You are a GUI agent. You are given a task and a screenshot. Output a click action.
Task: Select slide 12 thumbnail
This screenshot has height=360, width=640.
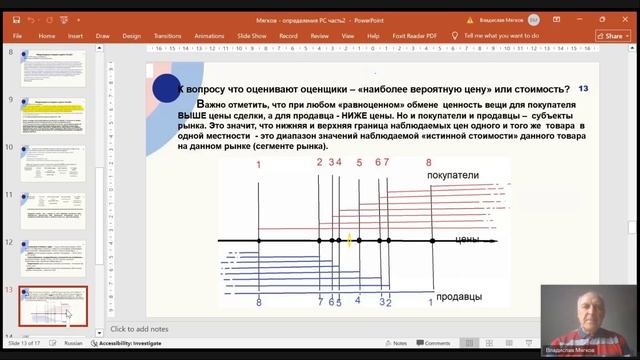53,259
